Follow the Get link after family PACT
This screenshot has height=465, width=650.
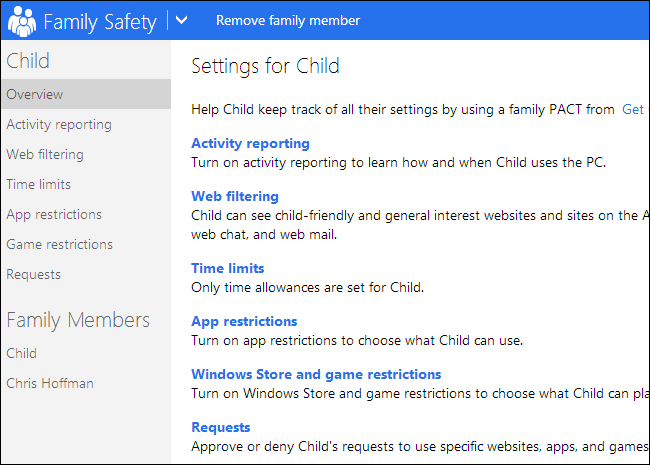click(632, 109)
